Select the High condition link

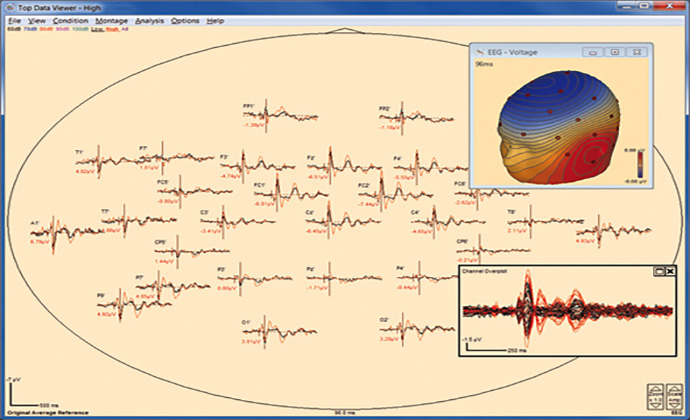tap(113, 29)
